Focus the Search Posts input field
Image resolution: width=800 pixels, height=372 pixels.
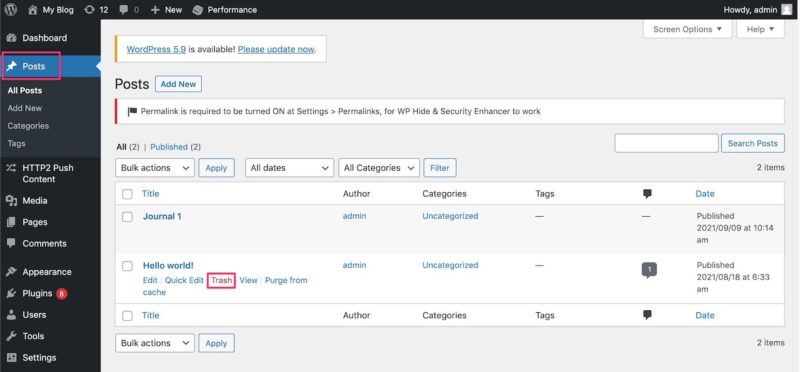[666, 143]
